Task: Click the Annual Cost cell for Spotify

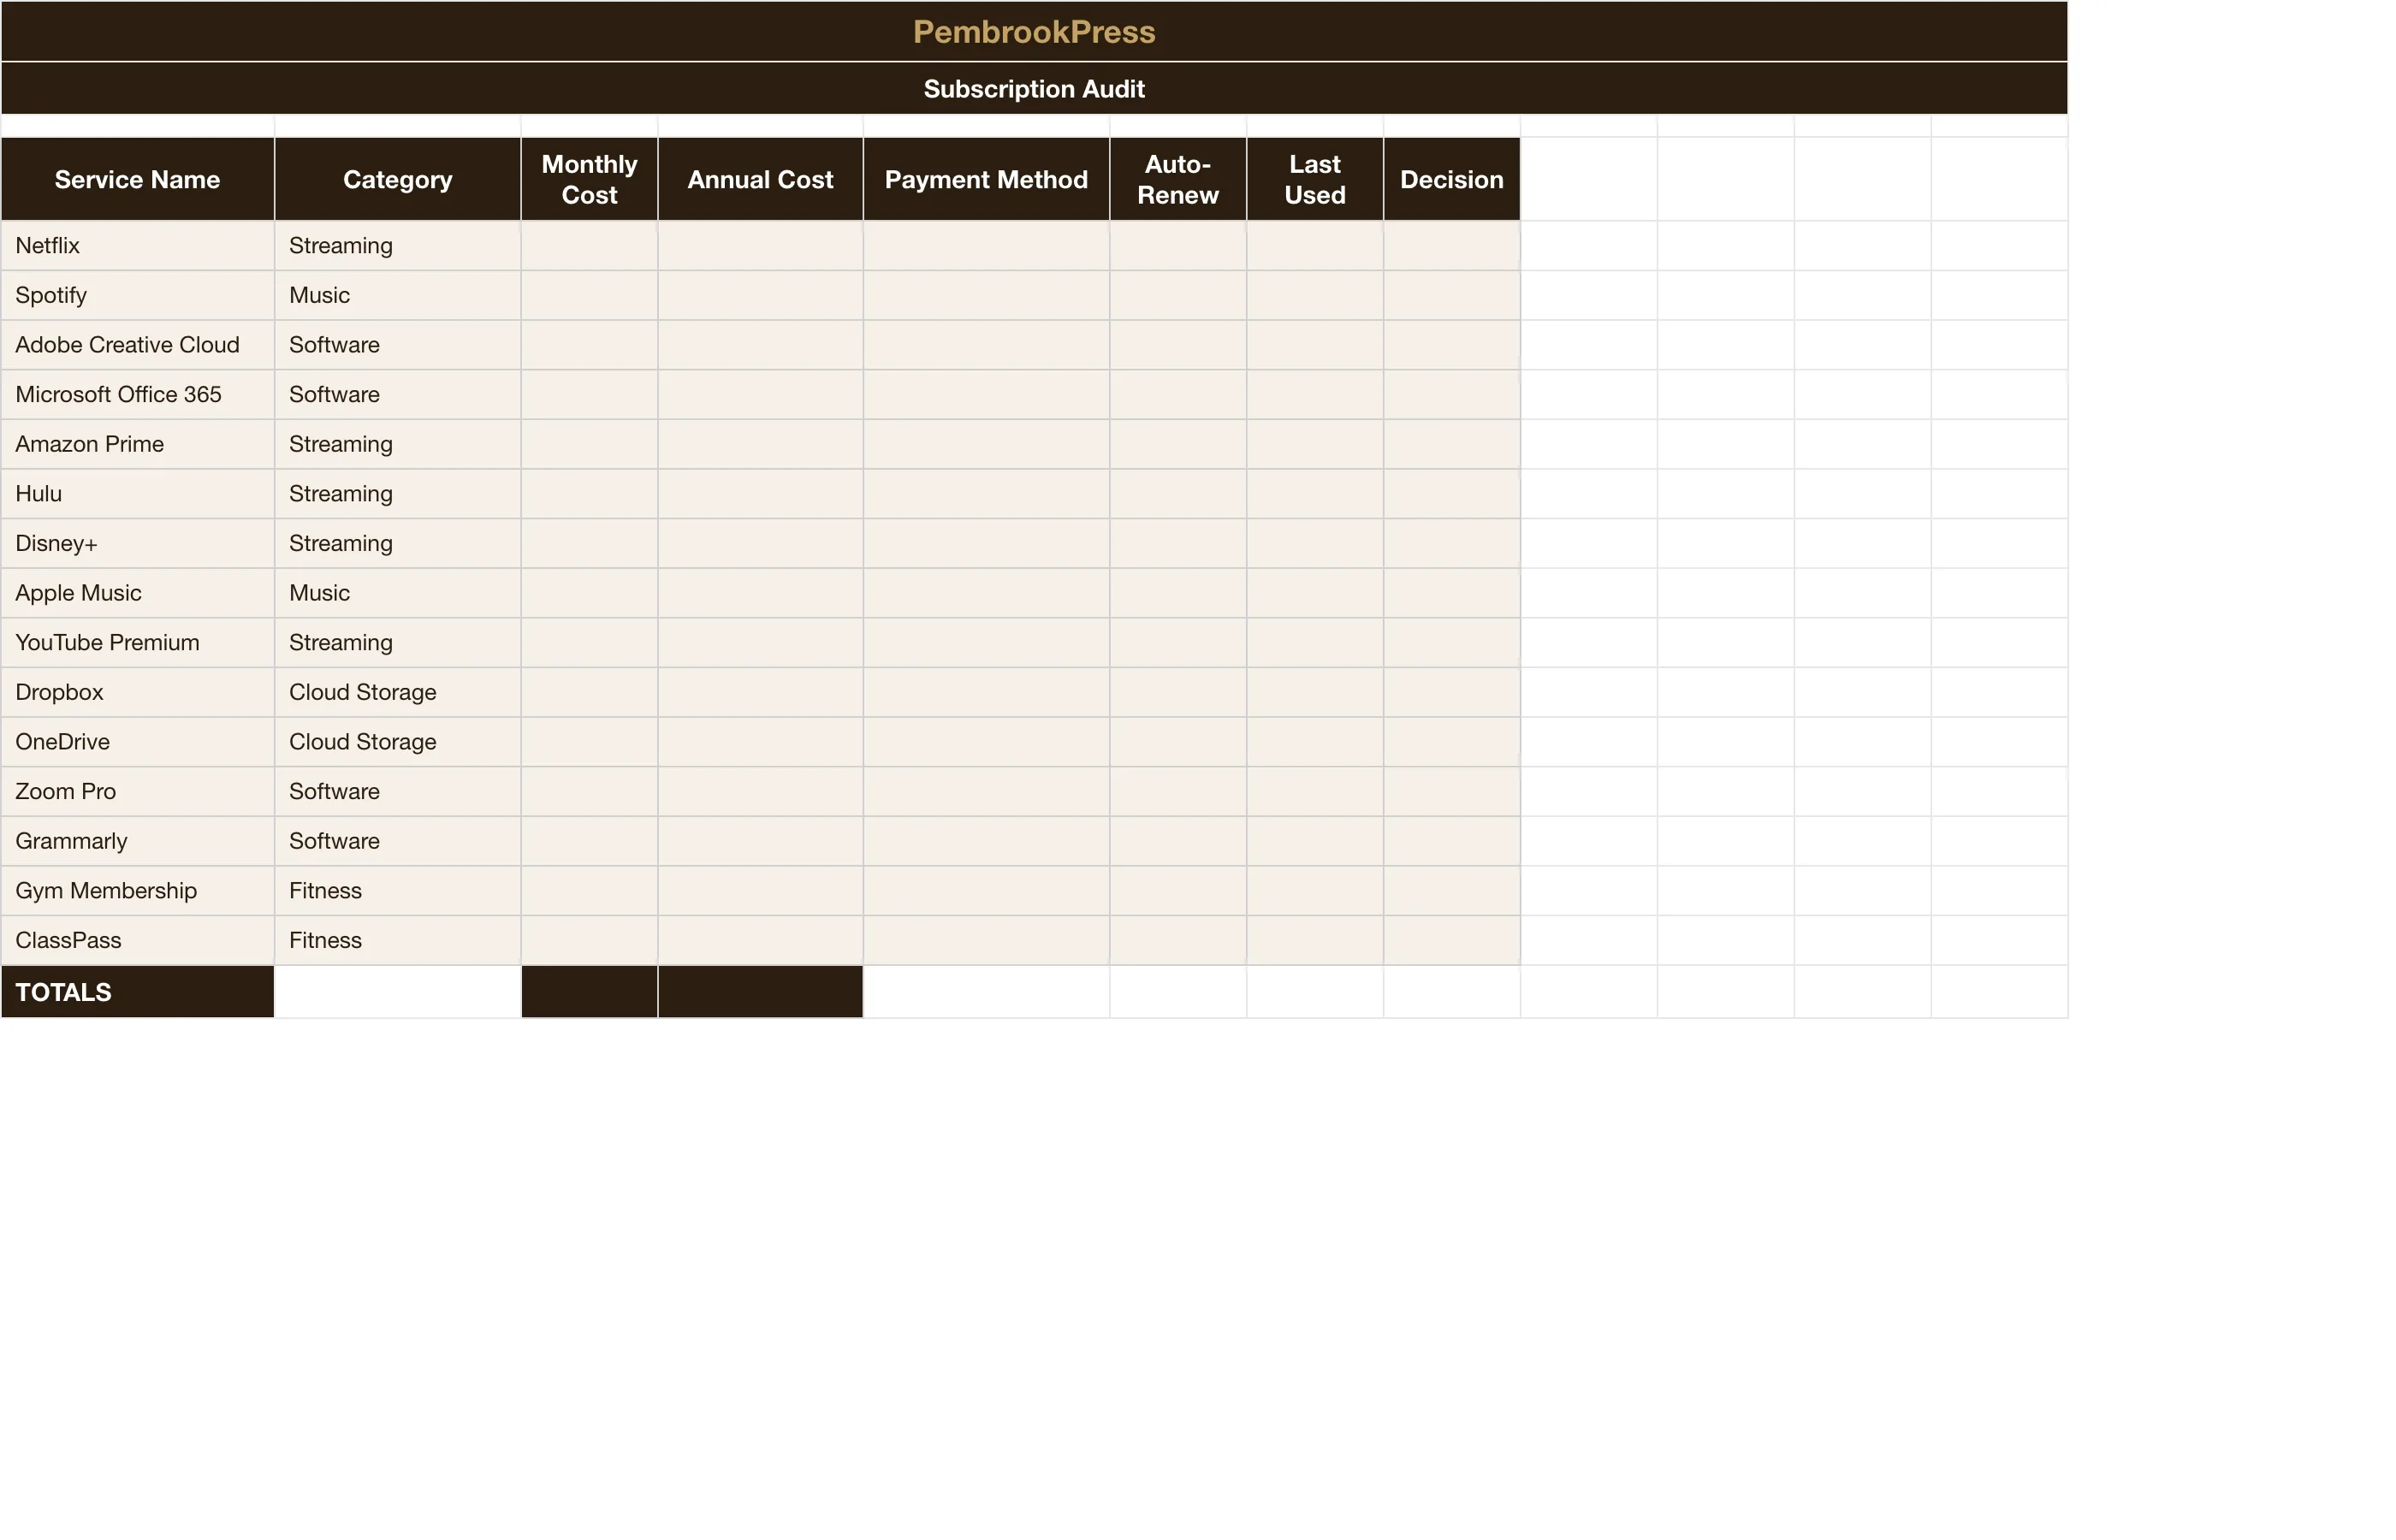Action: click(x=761, y=295)
